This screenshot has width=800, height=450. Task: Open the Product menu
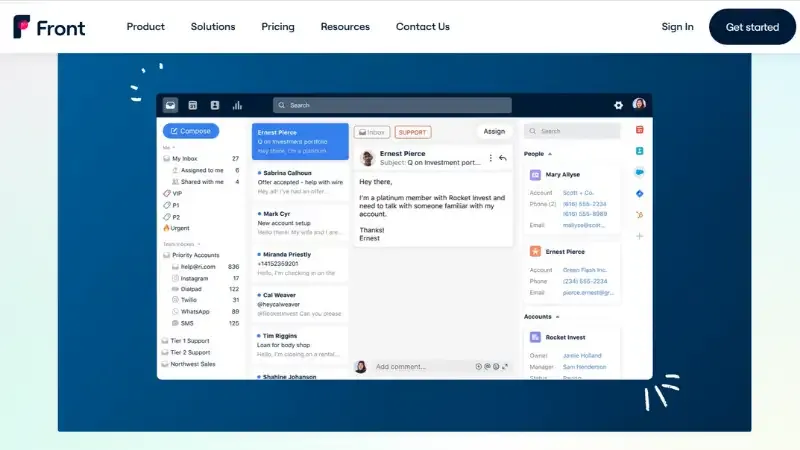point(145,27)
